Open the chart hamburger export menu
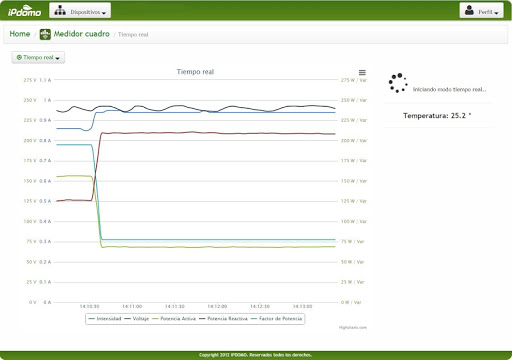 click(x=362, y=72)
